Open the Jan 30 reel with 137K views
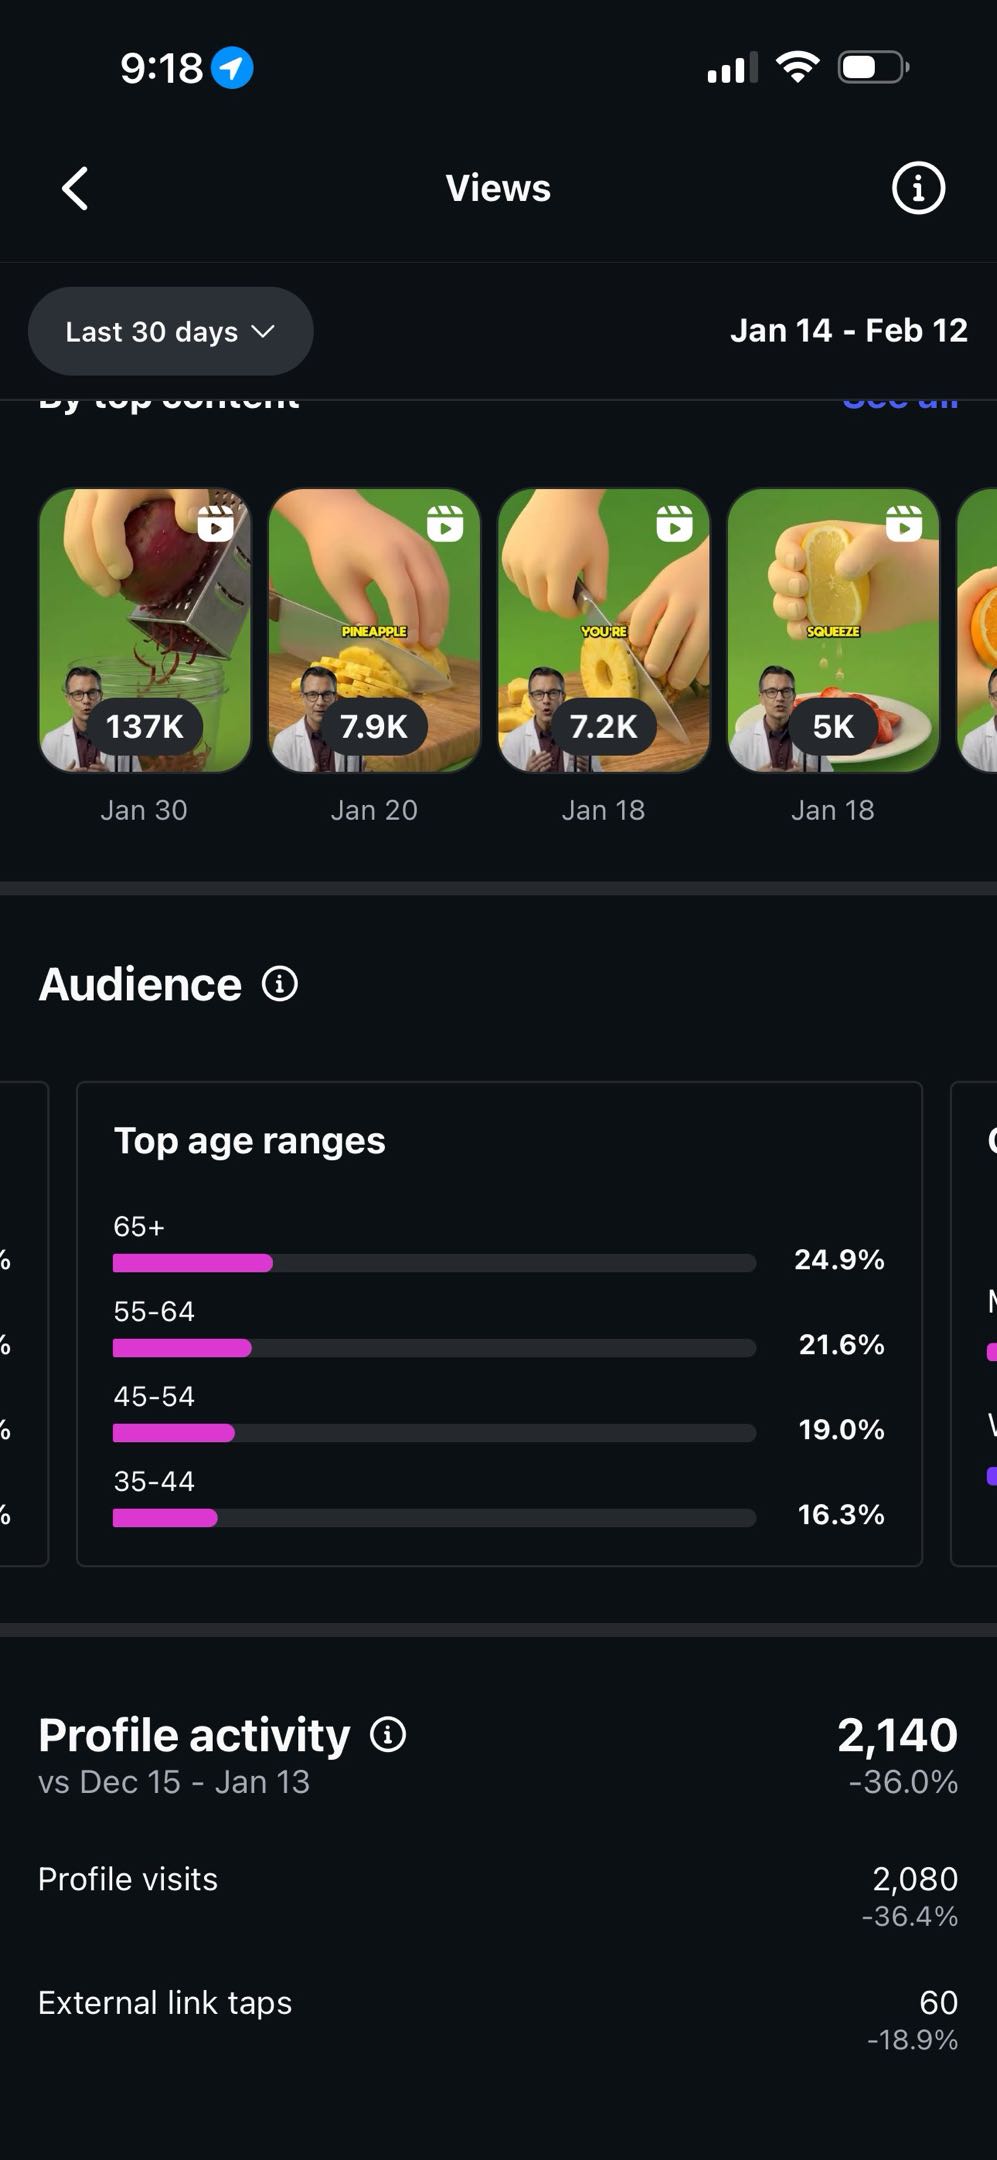The image size is (997, 2160). pos(145,630)
